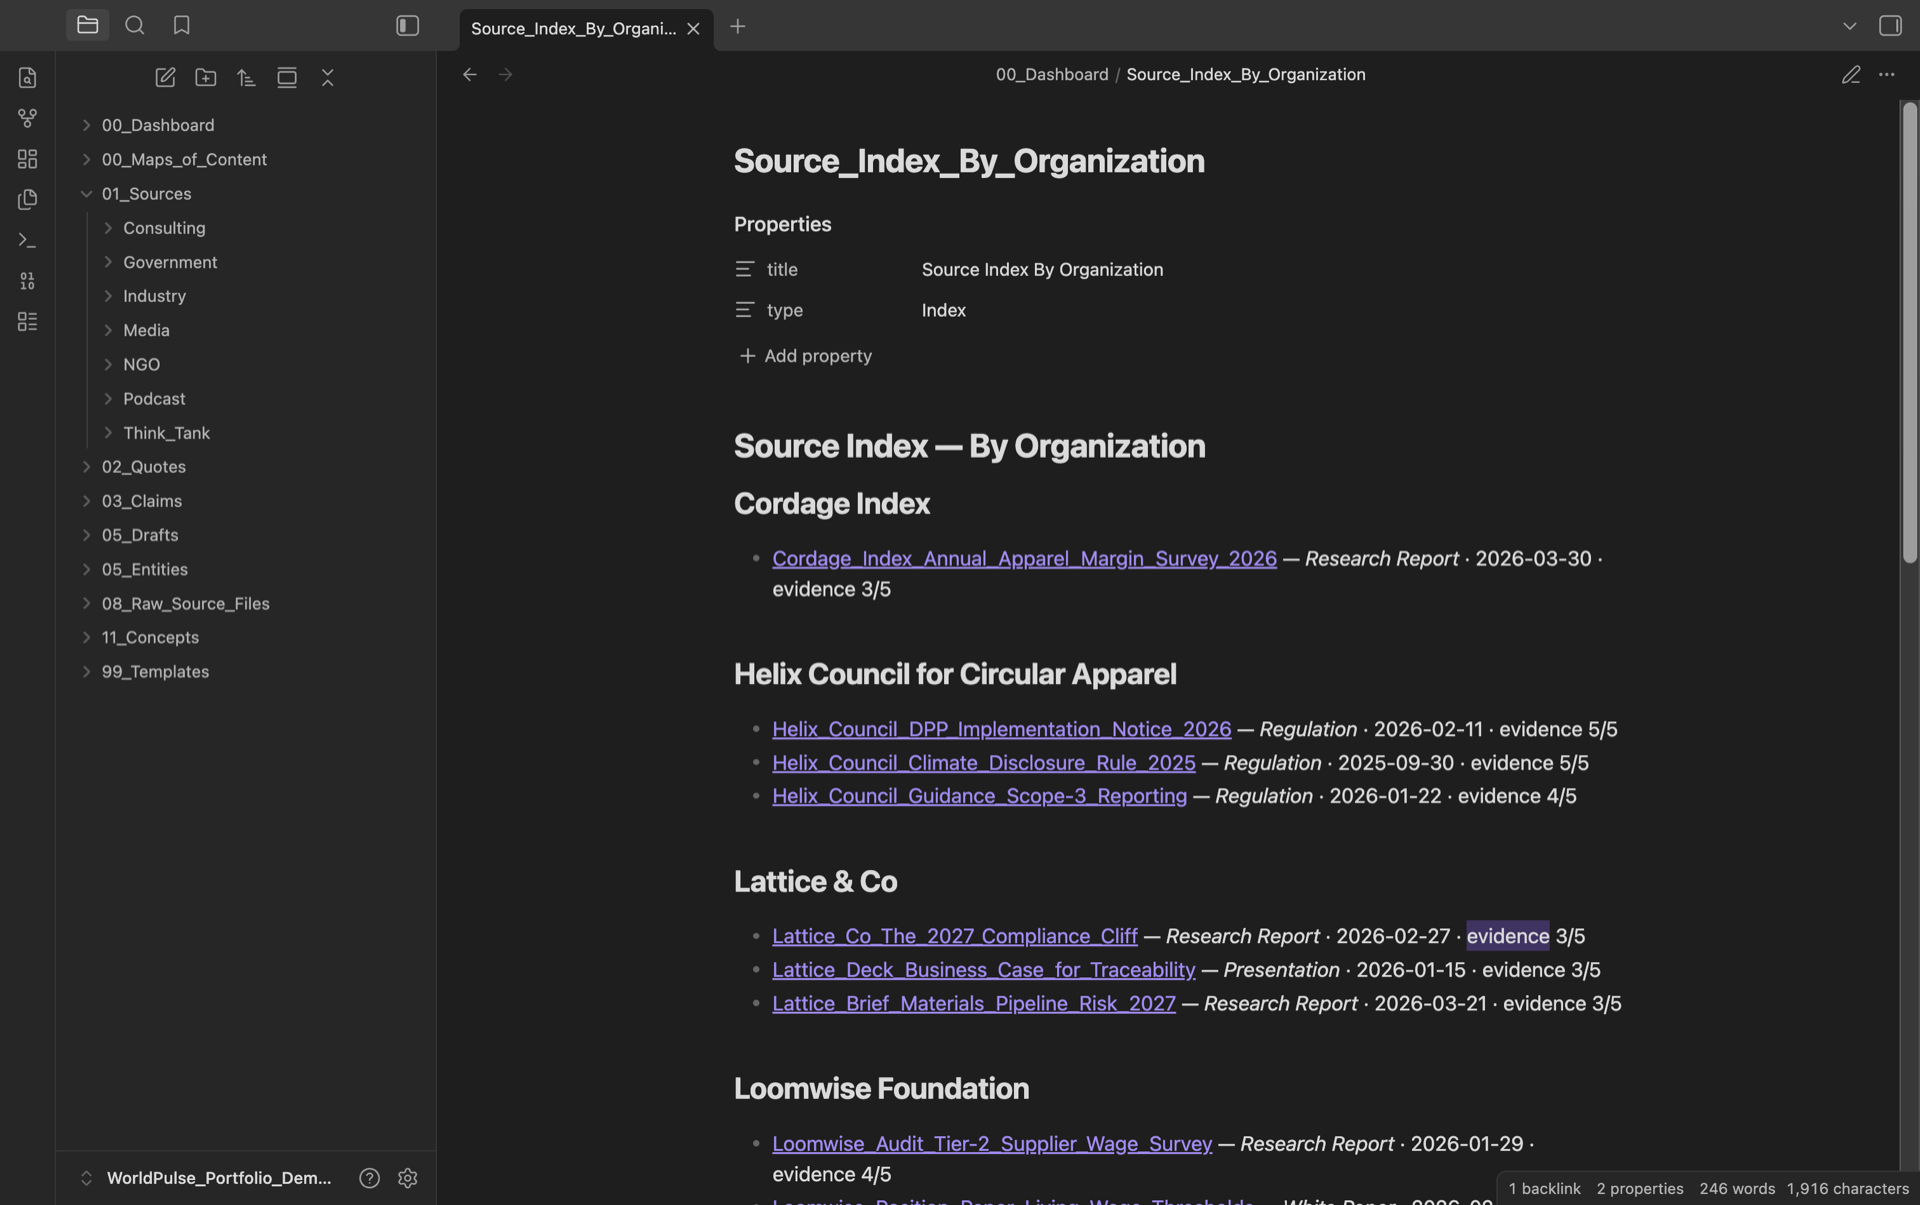Open the search magnifier icon
The image size is (1920, 1205).
pyautogui.click(x=134, y=25)
